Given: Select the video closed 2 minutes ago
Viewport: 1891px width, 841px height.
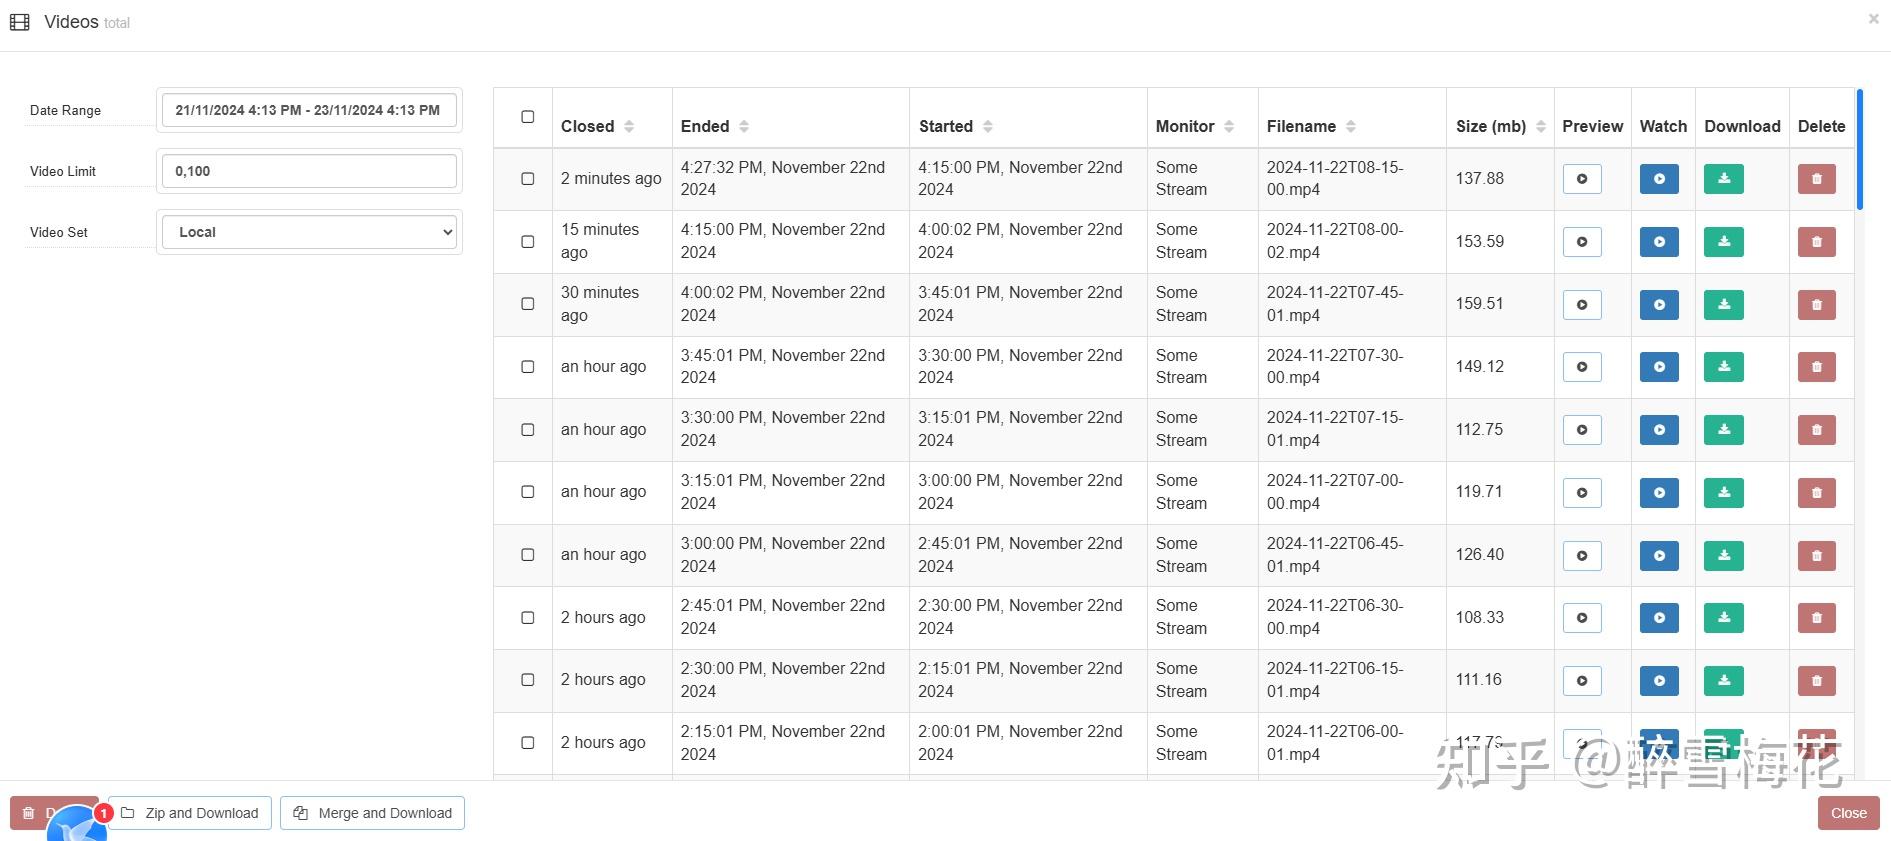Looking at the screenshot, I should tap(528, 179).
